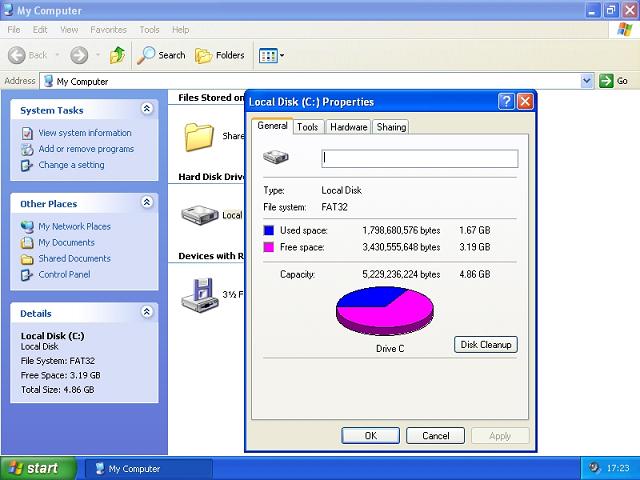This screenshot has height=480, width=640.
Task: Click the Up folder toolbar icon
Action: tap(118, 55)
